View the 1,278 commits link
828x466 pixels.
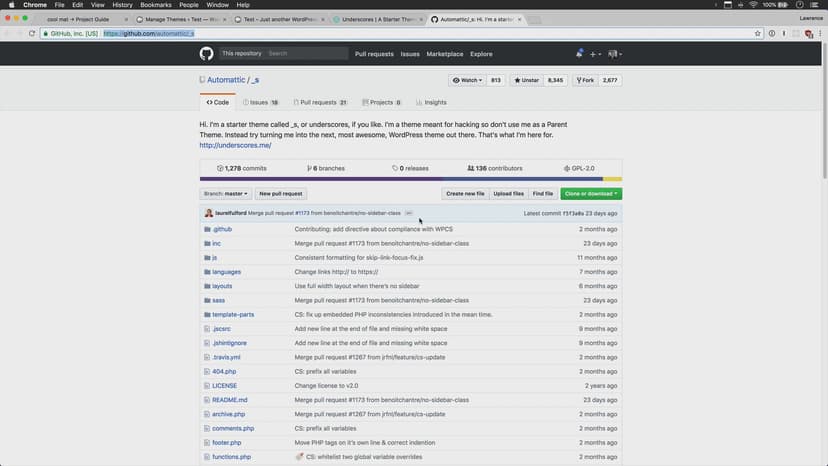[x=241, y=169]
